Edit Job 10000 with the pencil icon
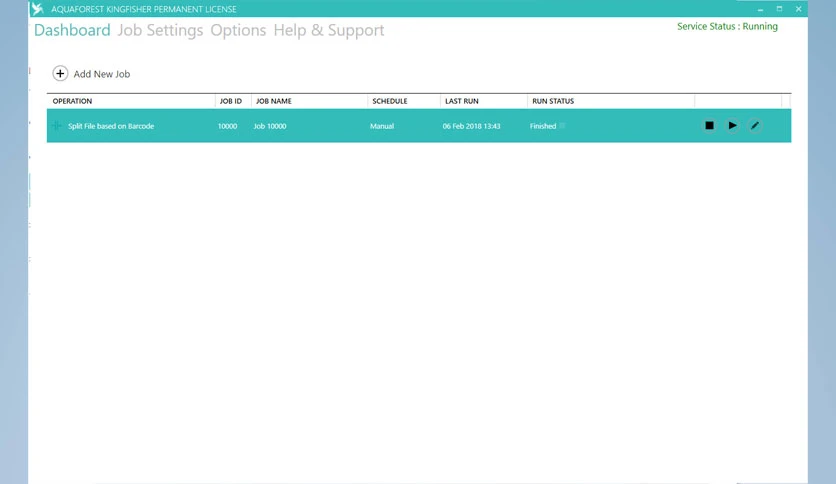 pyautogui.click(x=755, y=126)
